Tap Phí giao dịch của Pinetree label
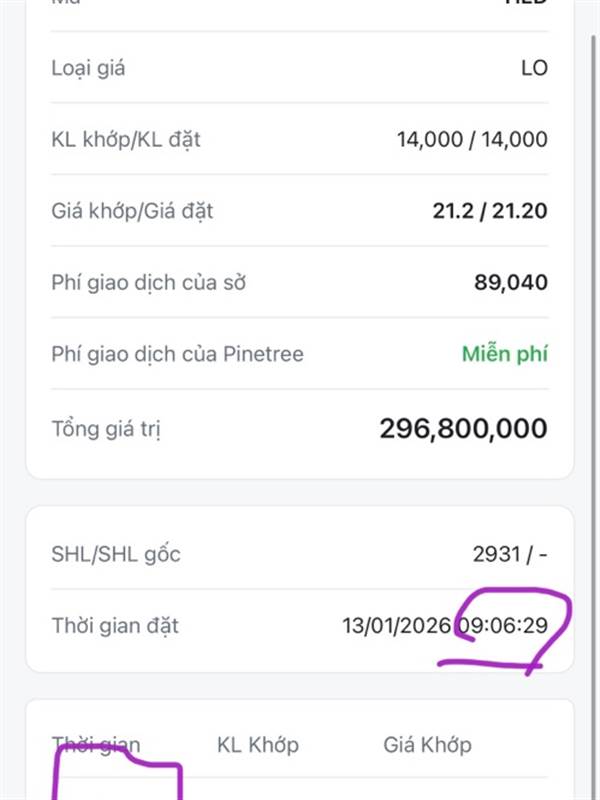The height and width of the screenshot is (800, 600). [178, 354]
